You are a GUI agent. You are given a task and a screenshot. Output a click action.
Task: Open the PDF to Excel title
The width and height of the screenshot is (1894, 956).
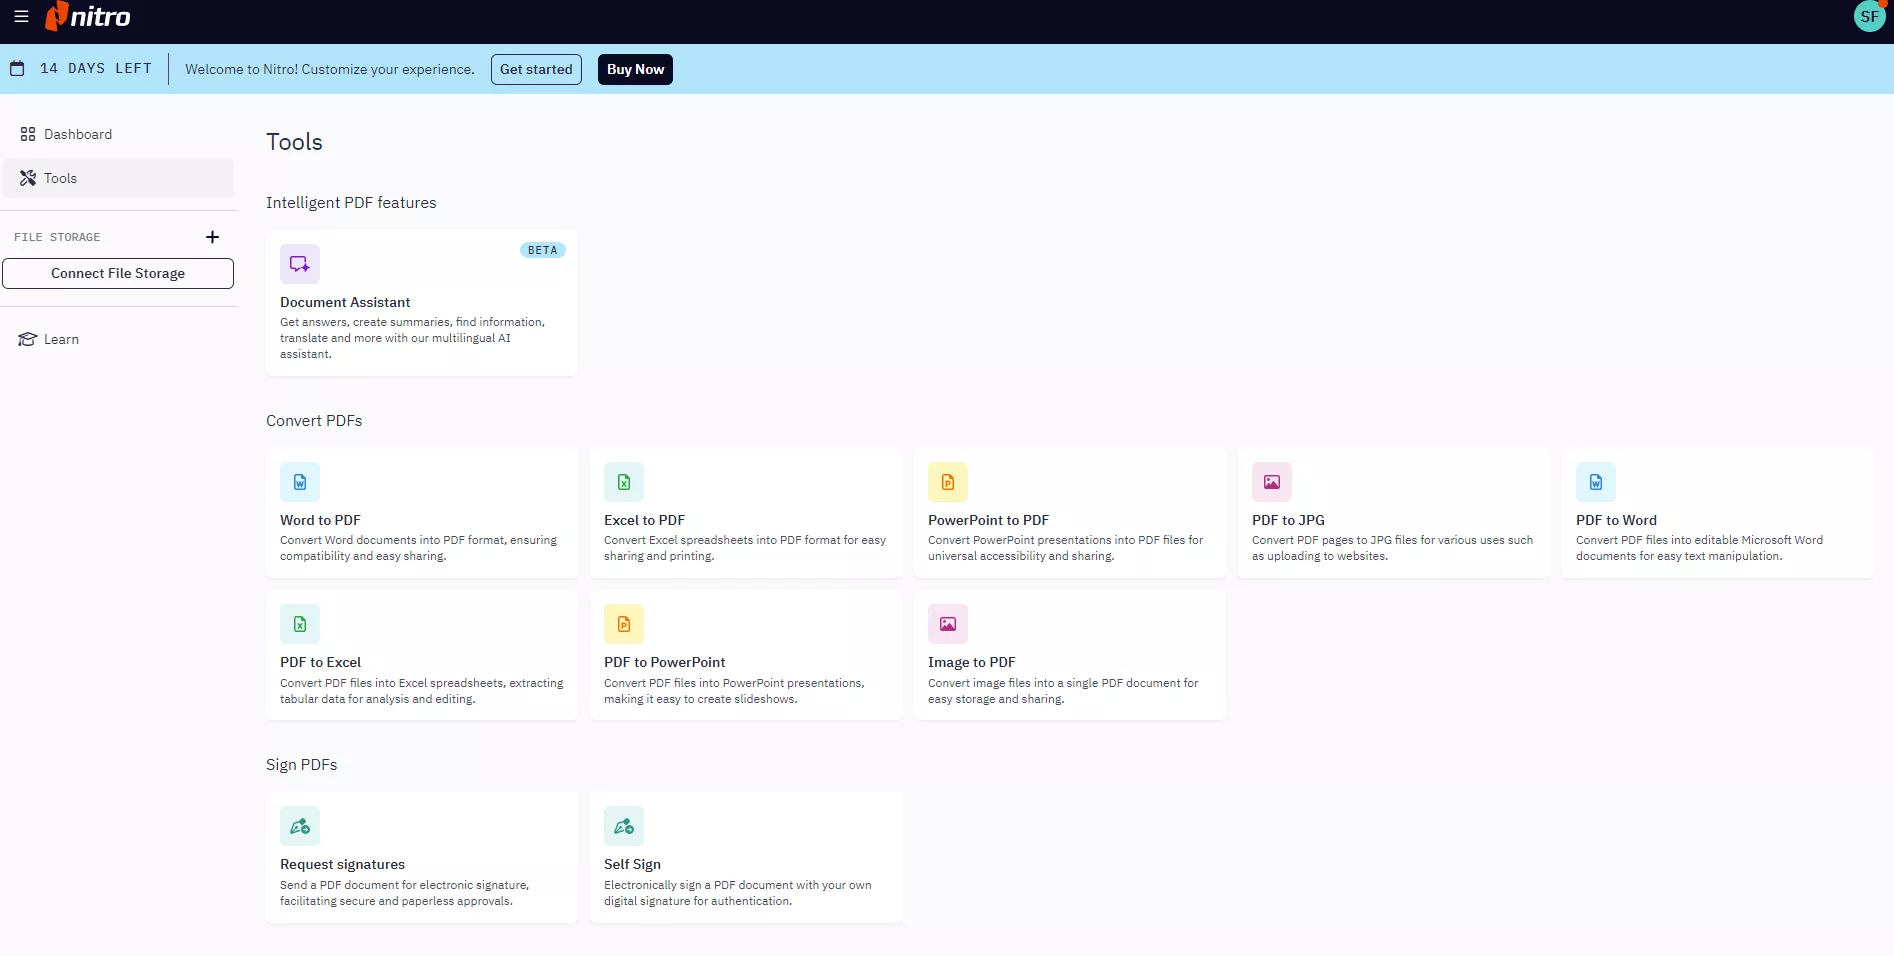[320, 662]
